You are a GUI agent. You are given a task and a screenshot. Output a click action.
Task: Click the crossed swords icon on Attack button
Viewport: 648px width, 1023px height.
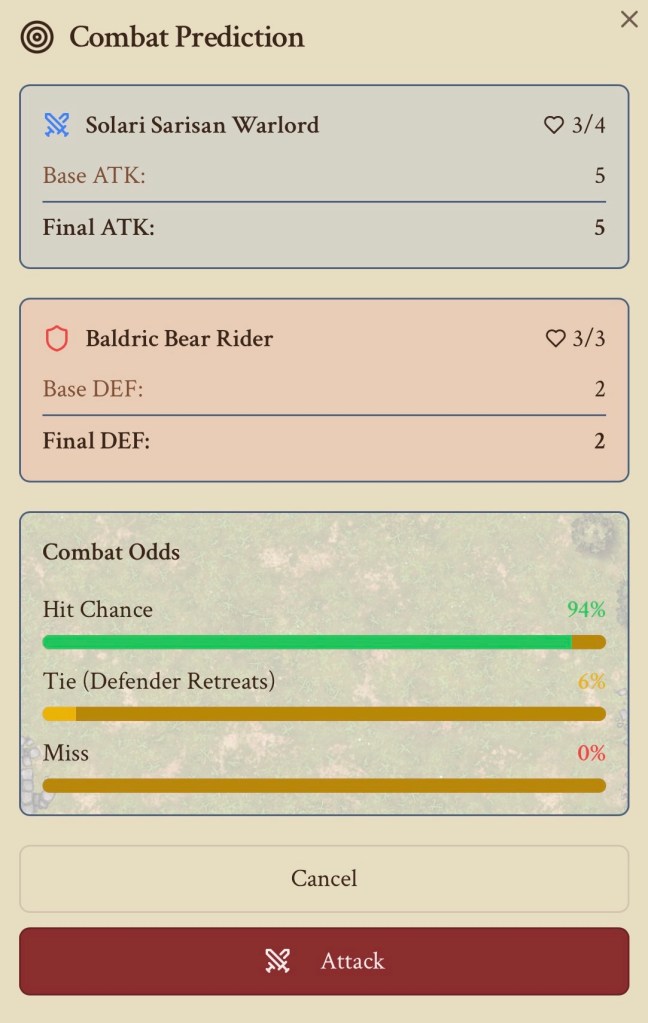[277, 961]
